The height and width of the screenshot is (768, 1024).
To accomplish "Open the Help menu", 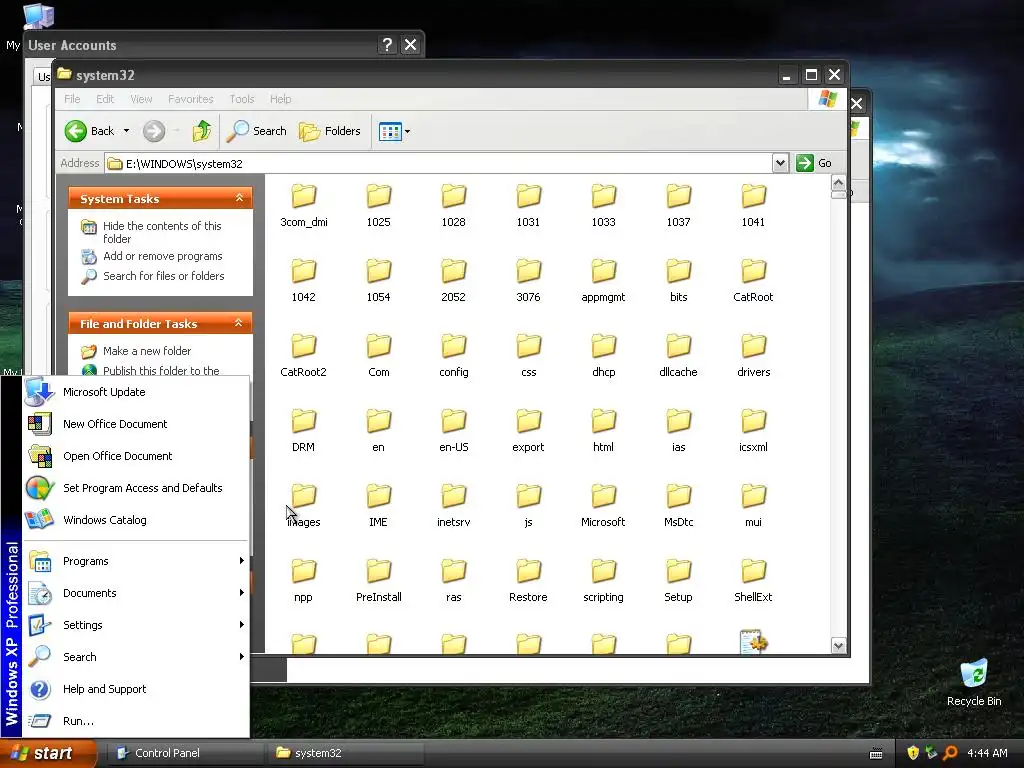I will tap(280, 99).
